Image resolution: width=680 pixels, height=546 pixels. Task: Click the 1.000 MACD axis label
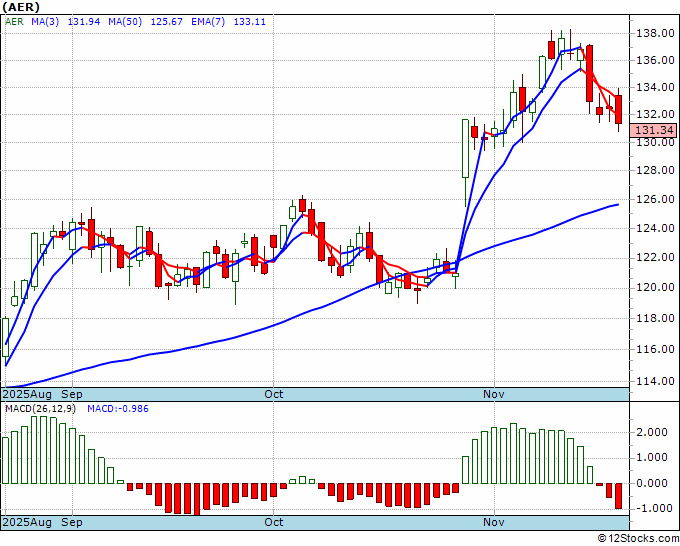pyautogui.click(x=653, y=458)
